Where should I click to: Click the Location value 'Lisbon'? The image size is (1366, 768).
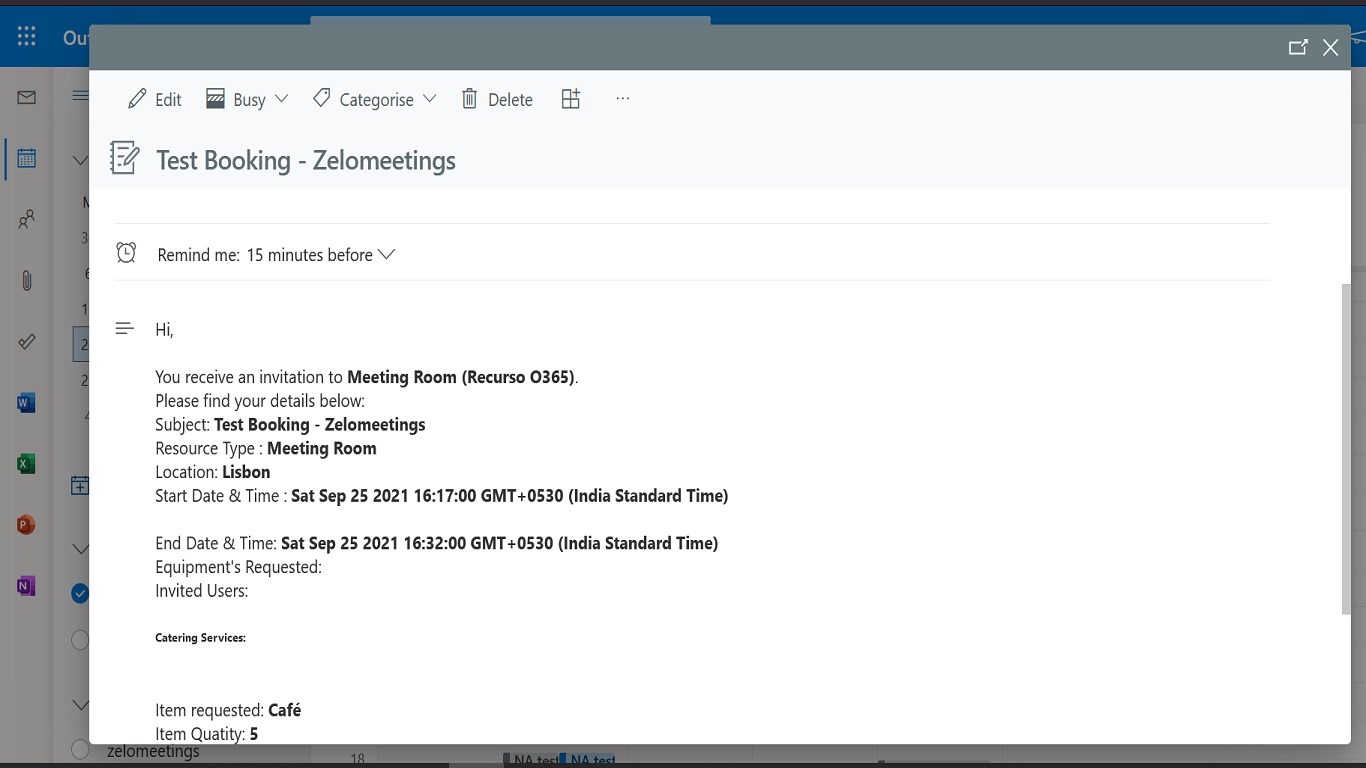point(246,472)
